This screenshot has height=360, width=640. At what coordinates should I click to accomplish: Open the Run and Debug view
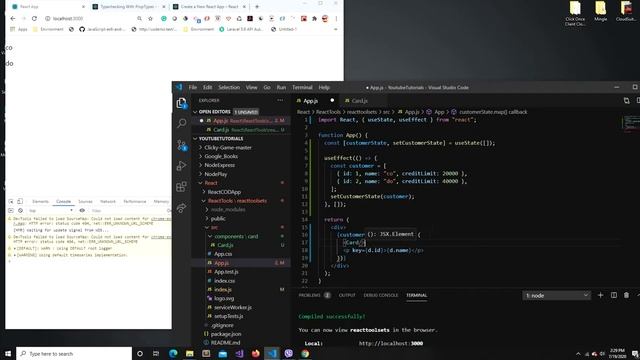(182, 166)
